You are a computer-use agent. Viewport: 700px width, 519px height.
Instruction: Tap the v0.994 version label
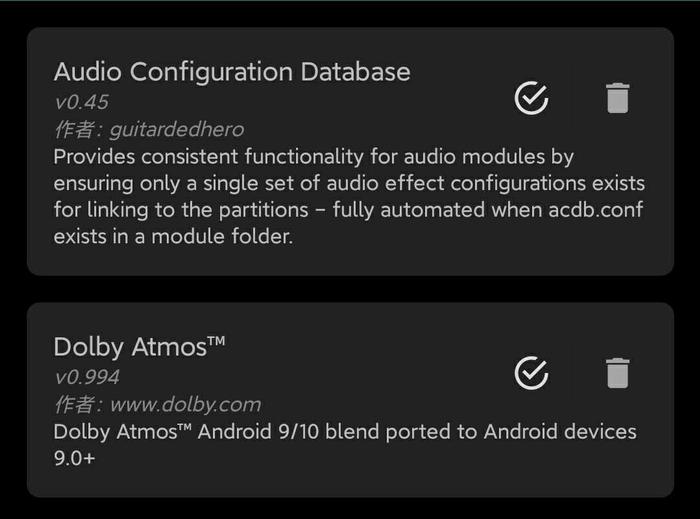pos(87,377)
